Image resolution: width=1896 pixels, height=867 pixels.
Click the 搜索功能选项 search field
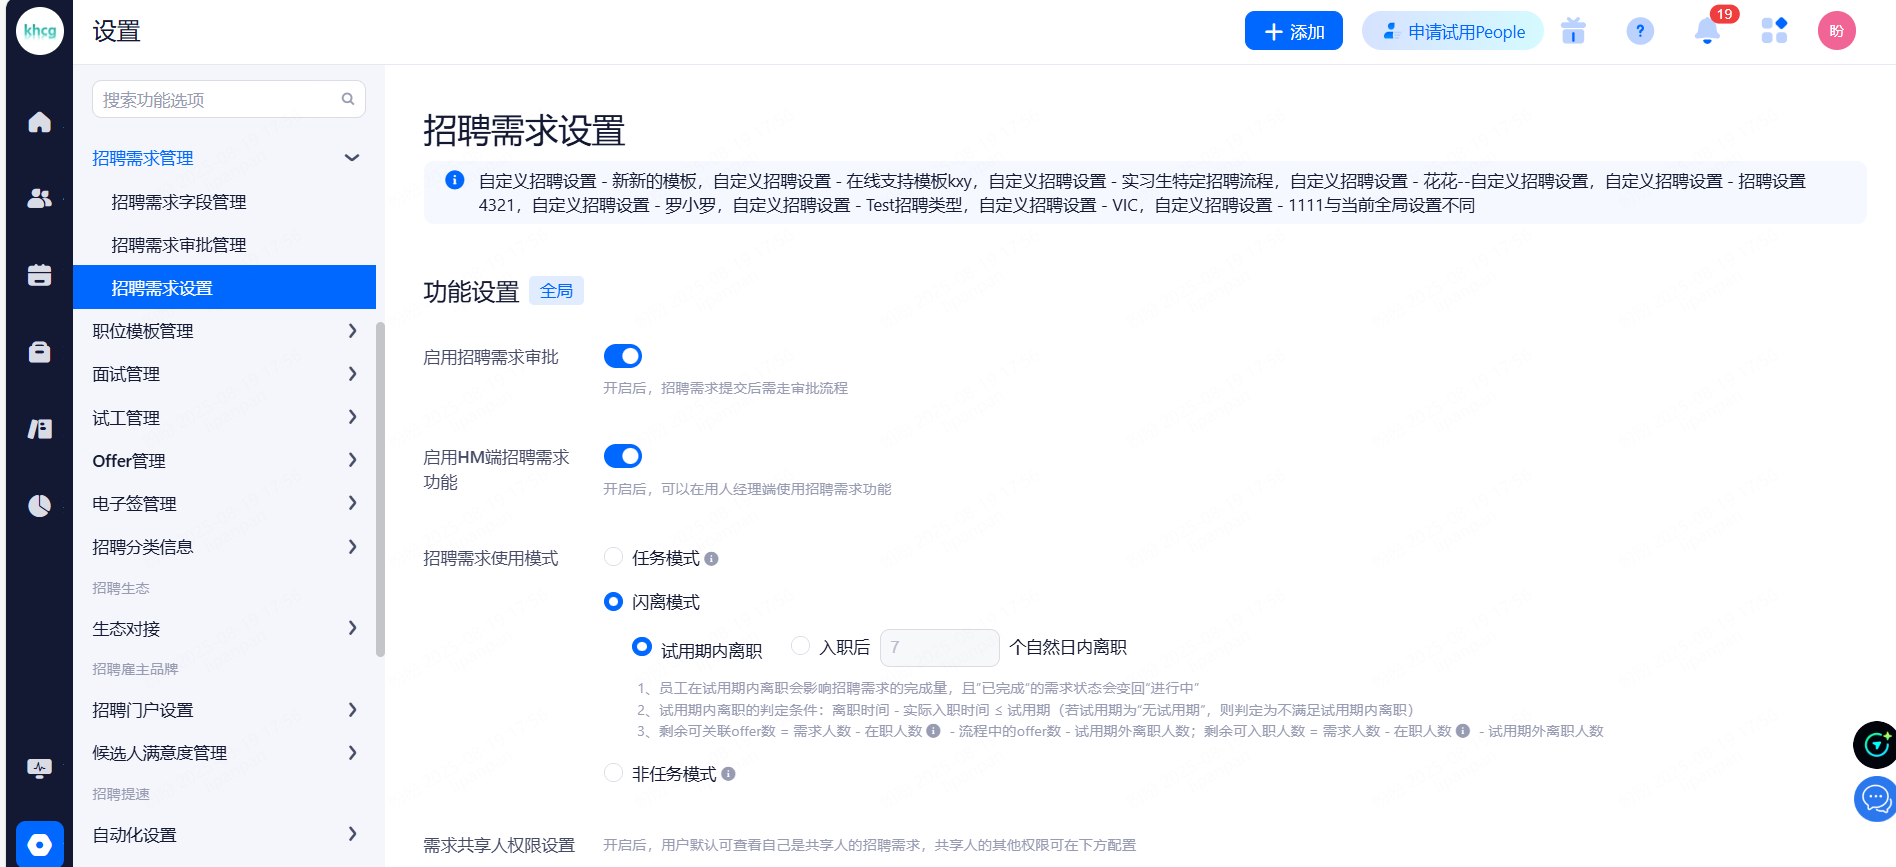[x=220, y=100]
